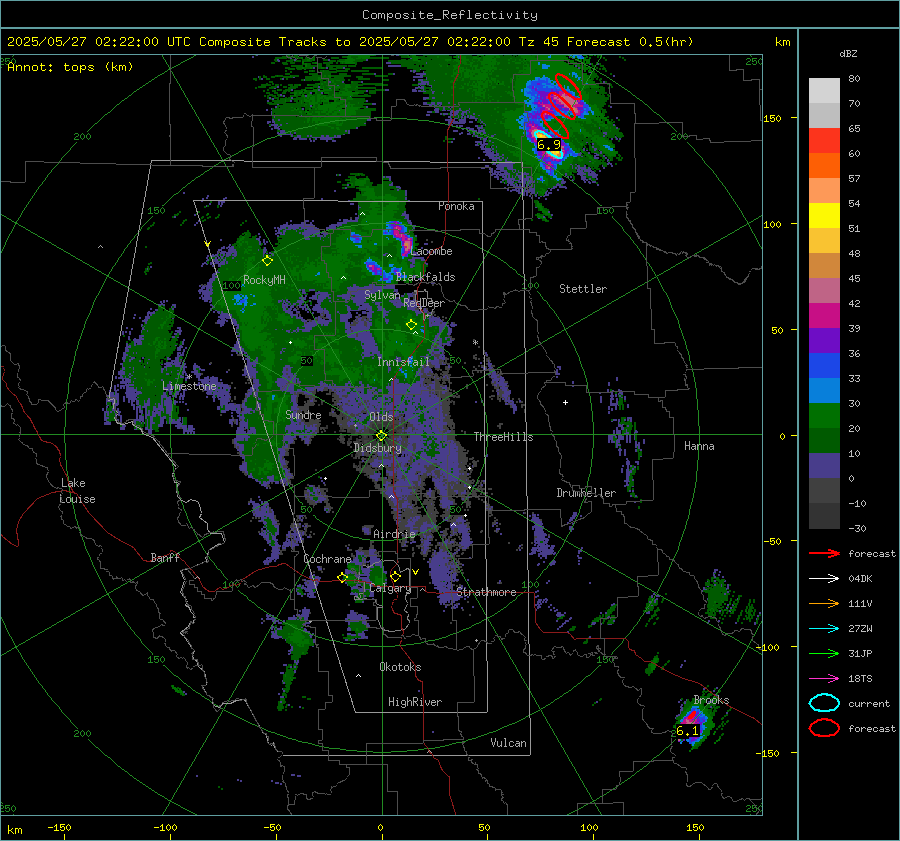This screenshot has width=900, height=841.
Task: Click the ThreeHills label
Action: coord(503,437)
